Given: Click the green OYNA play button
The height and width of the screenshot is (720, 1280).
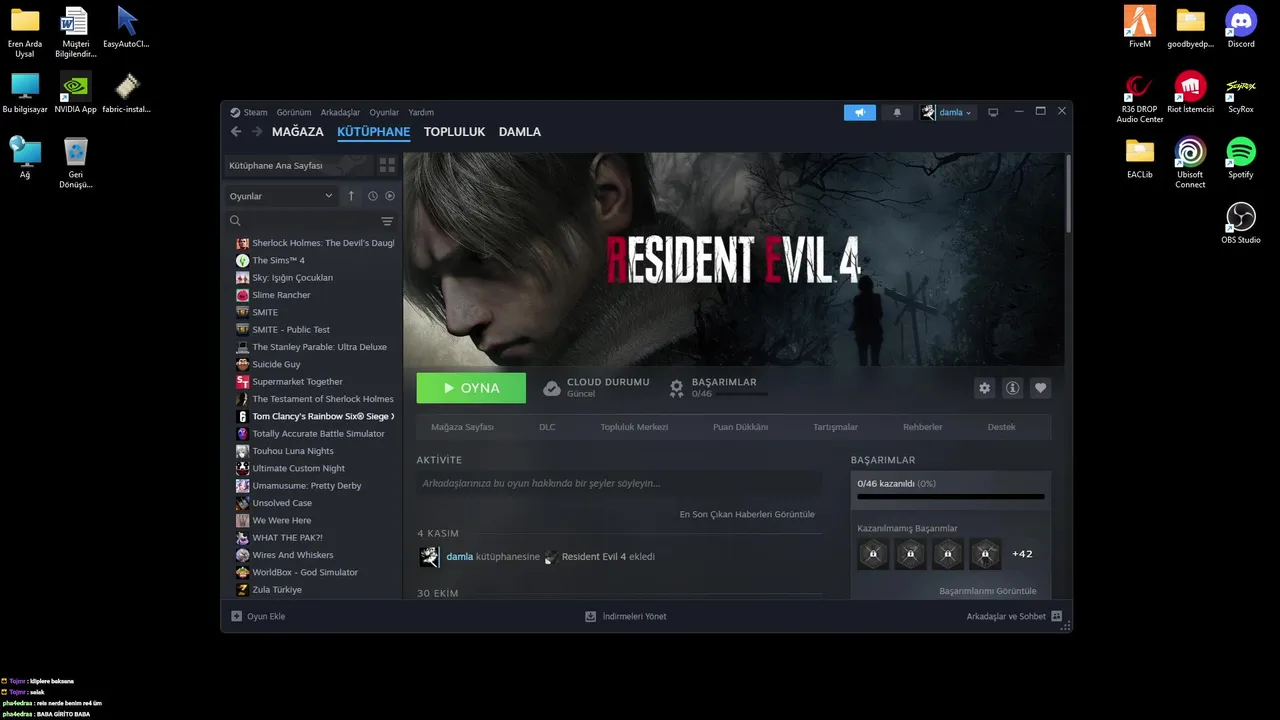Looking at the screenshot, I should pyautogui.click(x=471, y=388).
